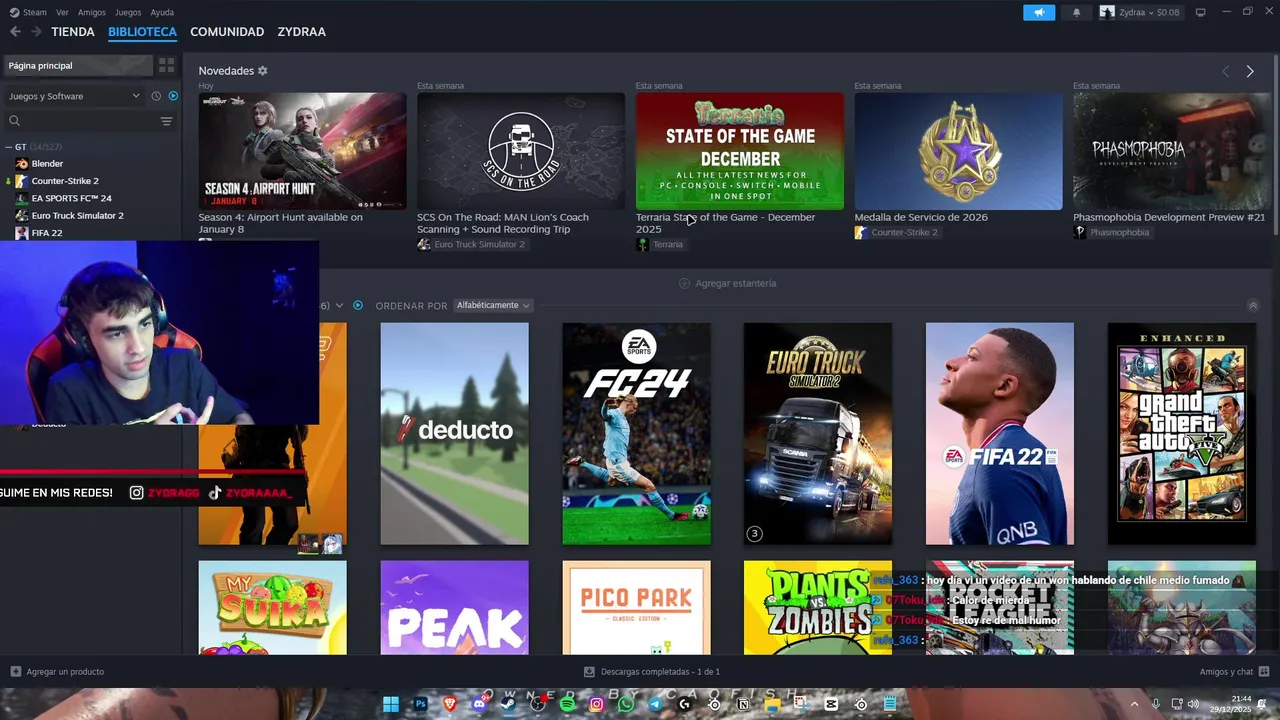Go back with the left navigation arrow

(x=15, y=32)
